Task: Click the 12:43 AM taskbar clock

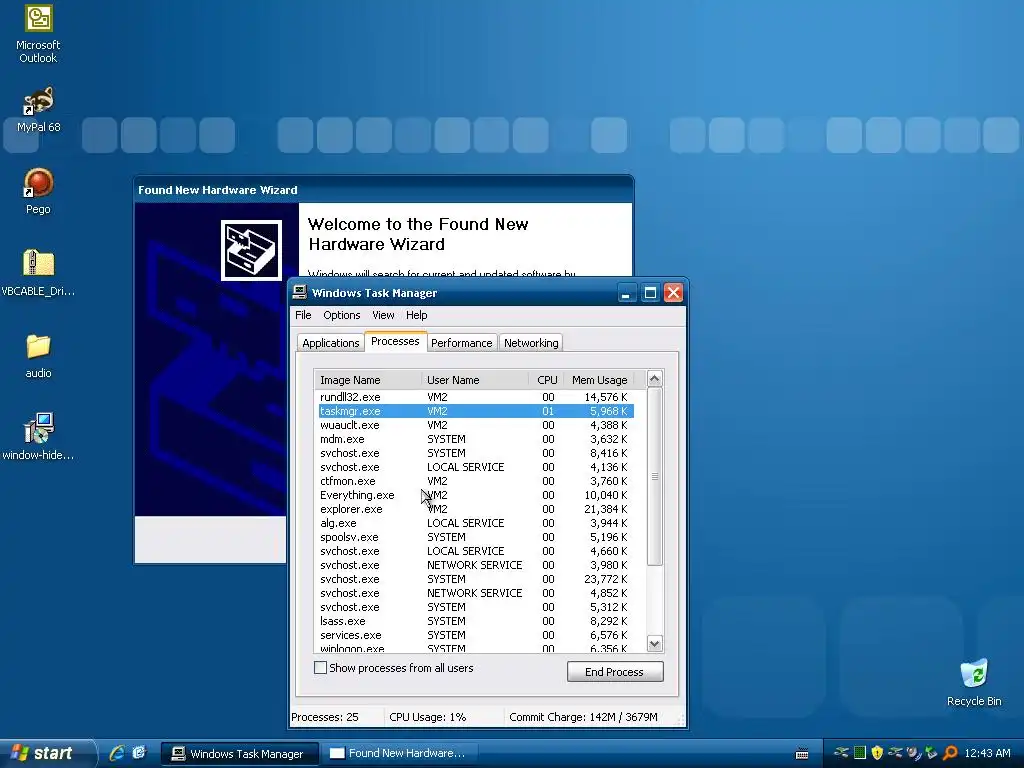Action: 987,753
